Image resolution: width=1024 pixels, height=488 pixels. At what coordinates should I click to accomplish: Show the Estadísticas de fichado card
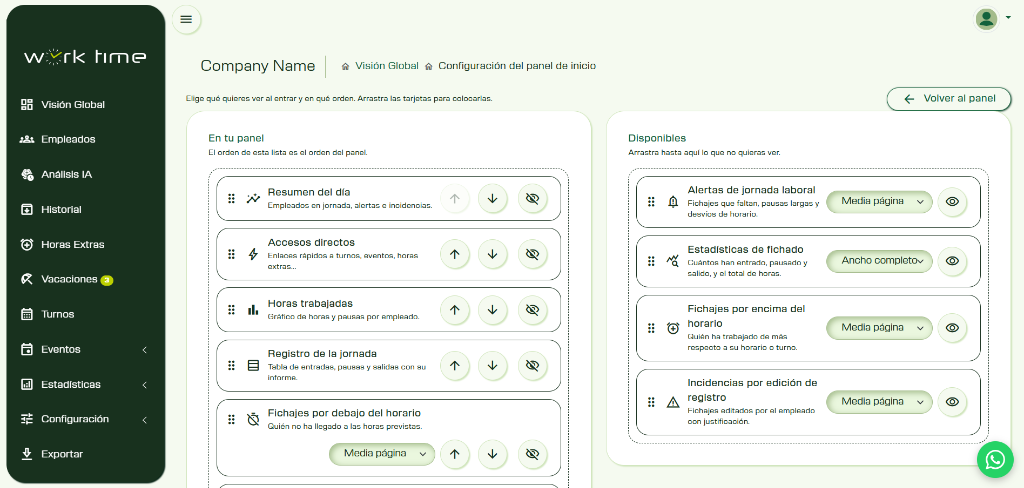pos(952,261)
